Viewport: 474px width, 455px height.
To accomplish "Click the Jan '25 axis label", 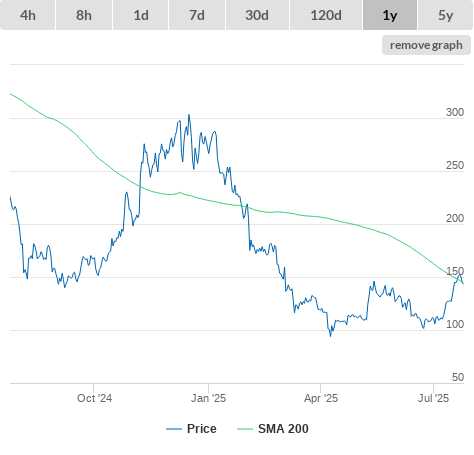I will point(208,398).
